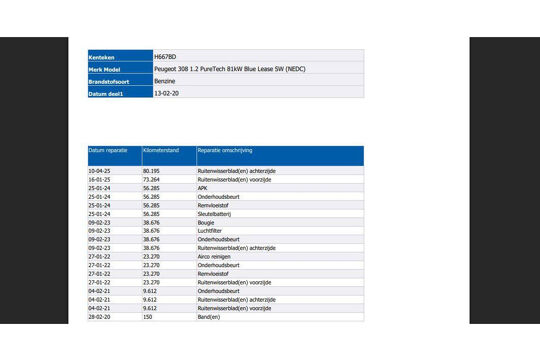Click the Peugeot 308 model description
The height and width of the screenshot is (360, 540).
(x=230, y=69)
